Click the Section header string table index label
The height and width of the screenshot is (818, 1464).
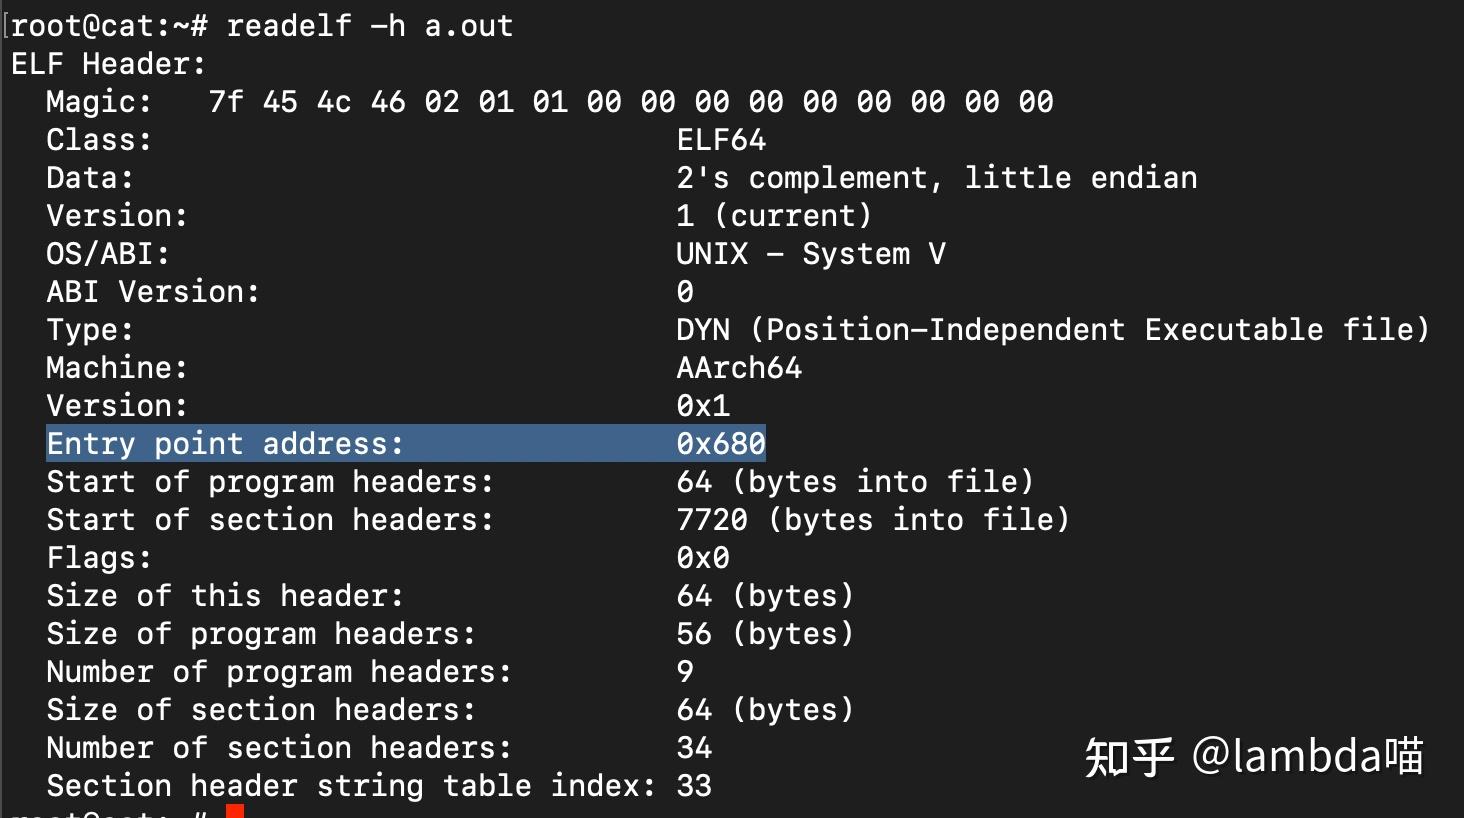[x=351, y=786]
